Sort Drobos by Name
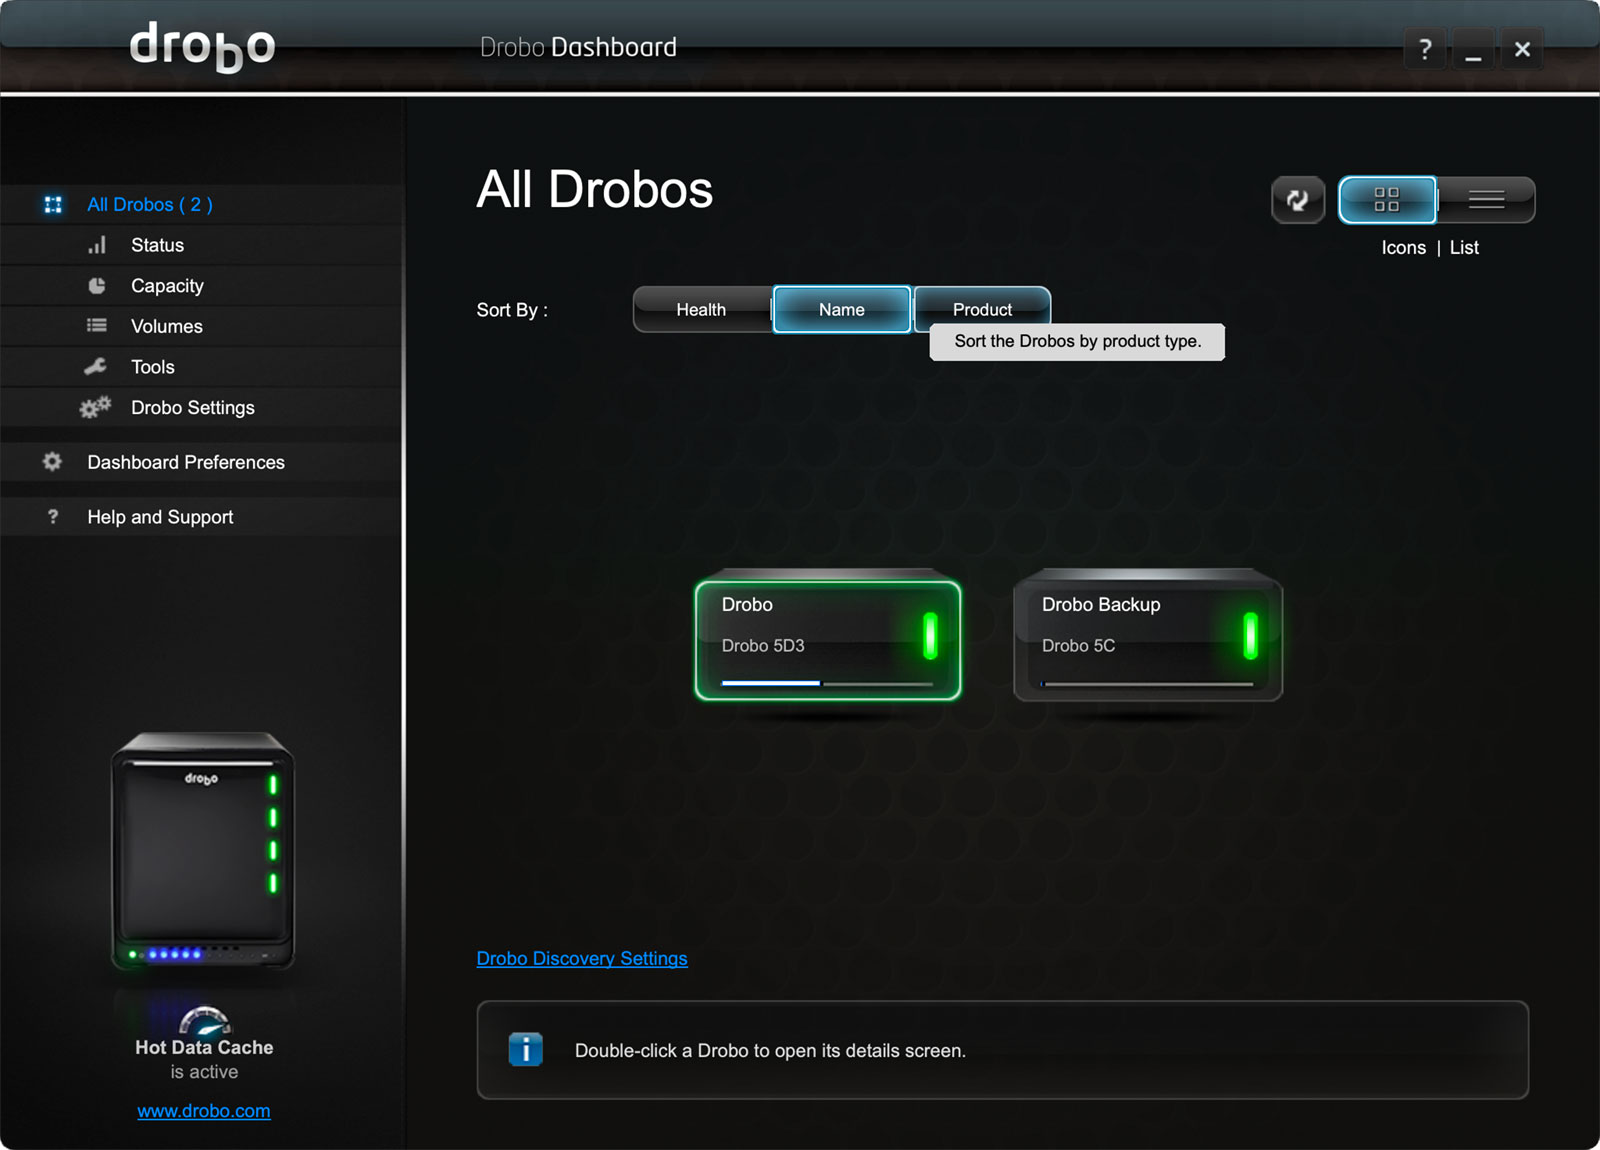 (x=841, y=310)
